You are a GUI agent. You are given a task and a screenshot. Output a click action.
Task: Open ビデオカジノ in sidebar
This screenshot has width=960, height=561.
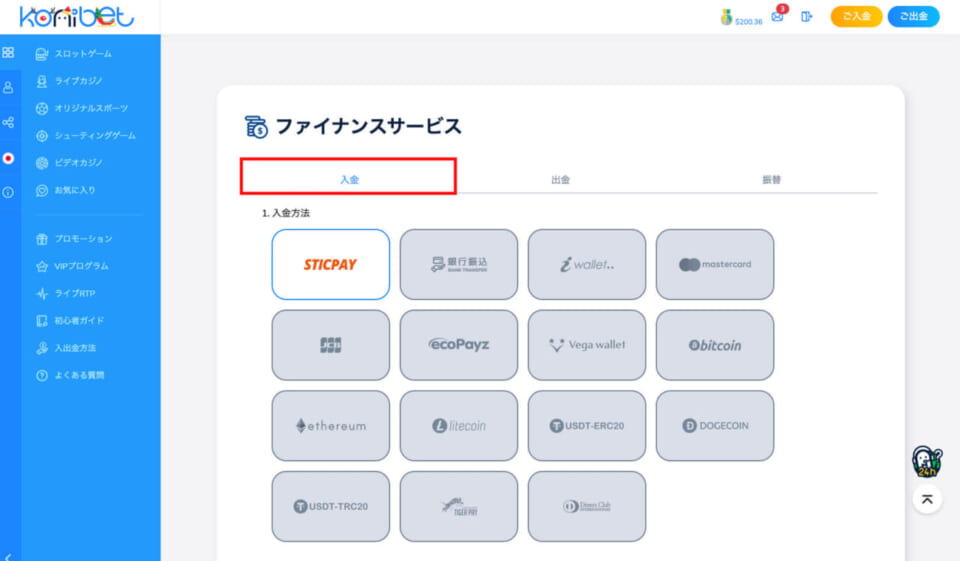coord(69,163)
